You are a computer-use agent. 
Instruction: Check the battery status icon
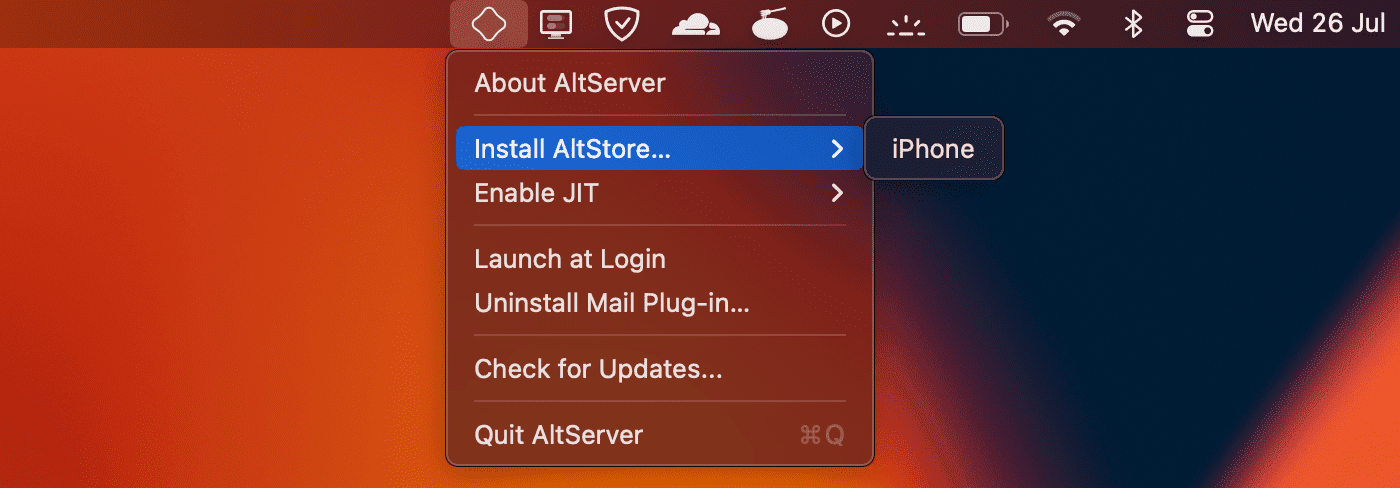click(x=982, y=23)
